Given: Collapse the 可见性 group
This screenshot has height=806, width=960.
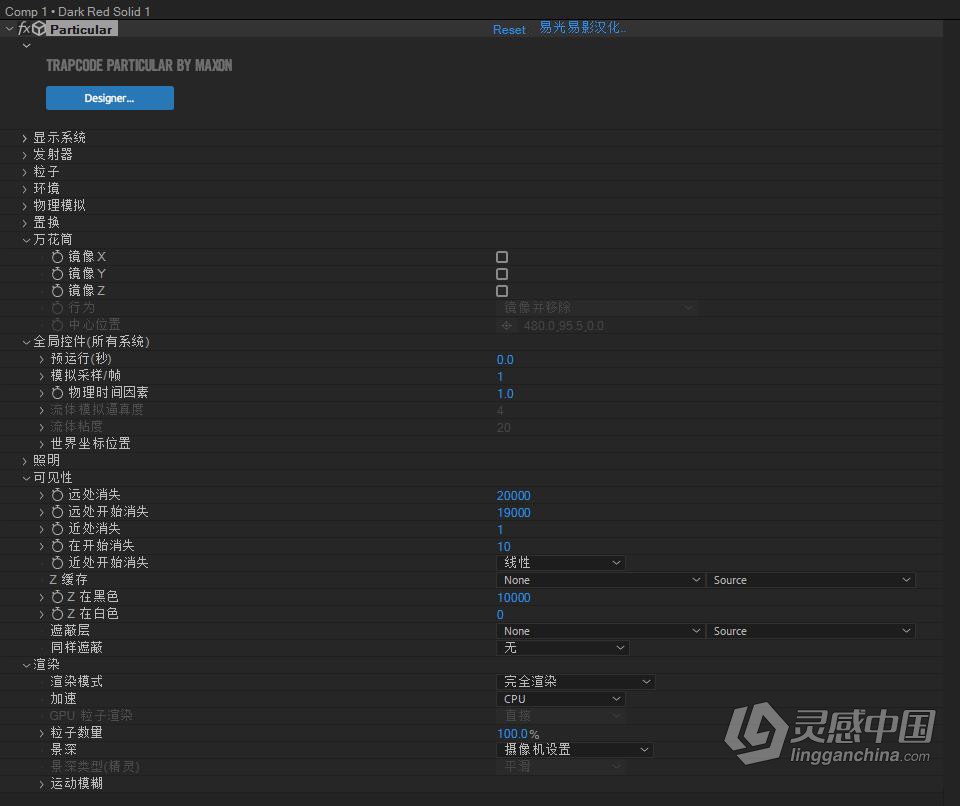Looking at the screenshot, I should [x=26, y=478].
